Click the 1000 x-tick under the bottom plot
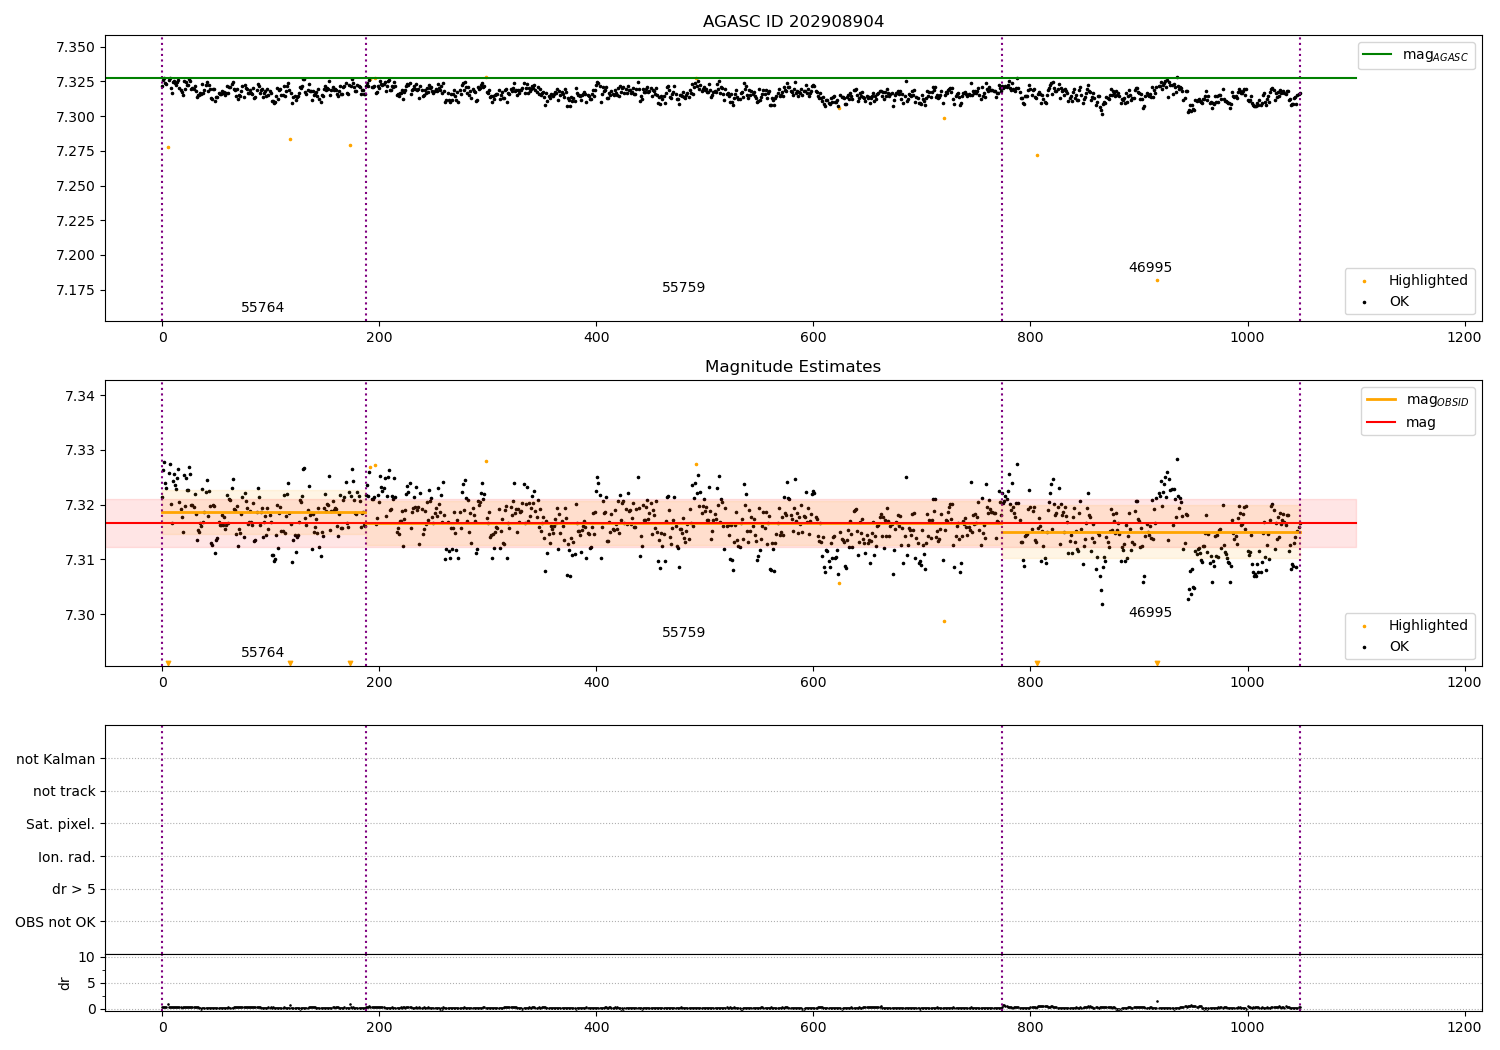Viewport: 1500px width, 1050px height. point(1247,1027)
